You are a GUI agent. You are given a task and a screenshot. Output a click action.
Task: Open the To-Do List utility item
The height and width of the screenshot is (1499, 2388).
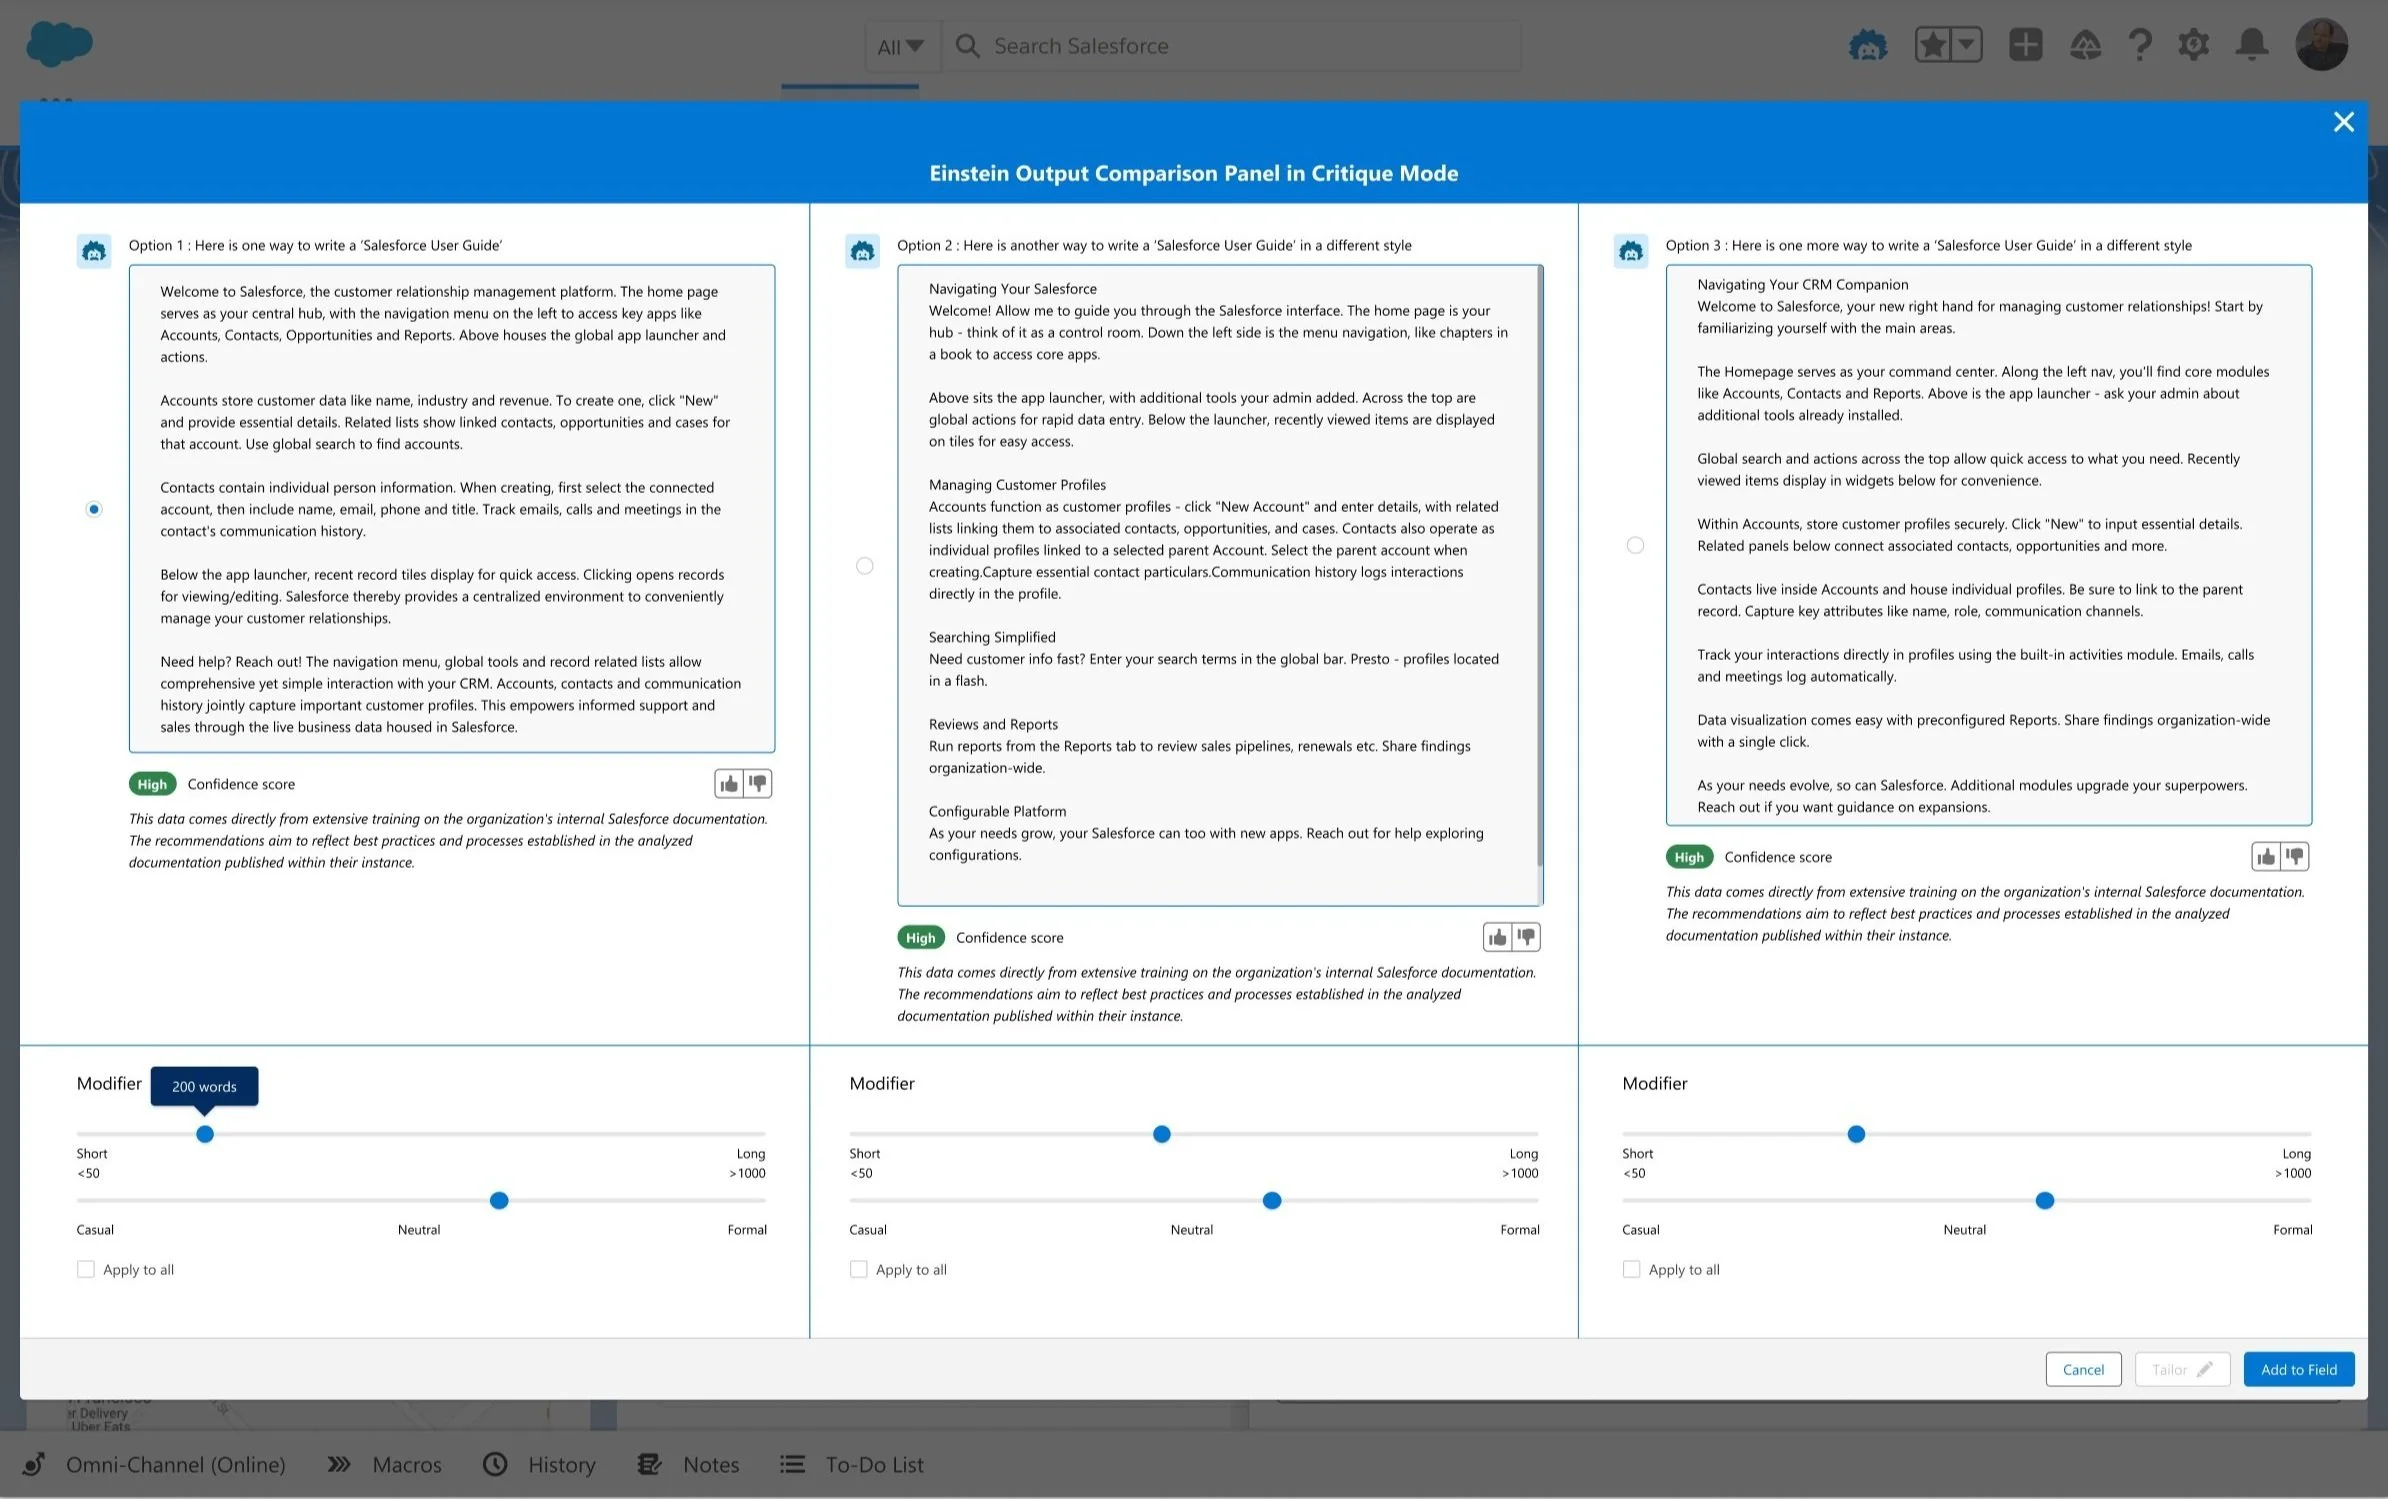(853, 1465)
